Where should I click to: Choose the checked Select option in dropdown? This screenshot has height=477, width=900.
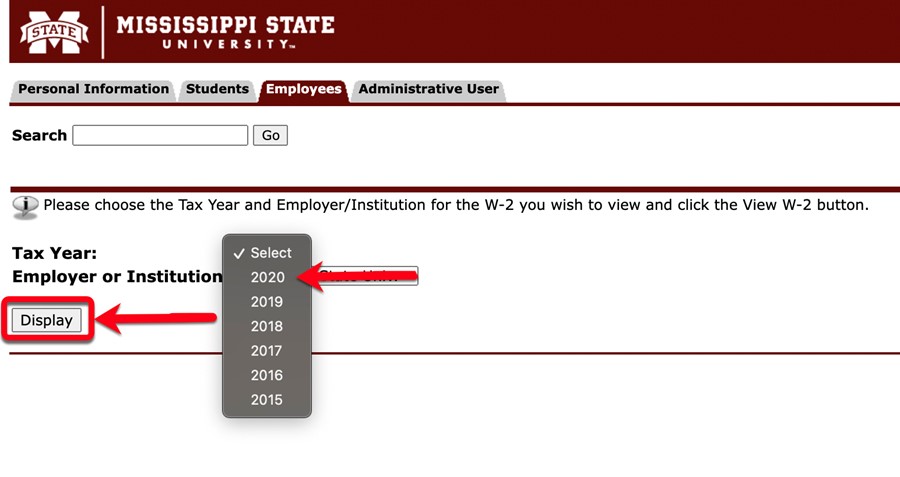point(267,253)
